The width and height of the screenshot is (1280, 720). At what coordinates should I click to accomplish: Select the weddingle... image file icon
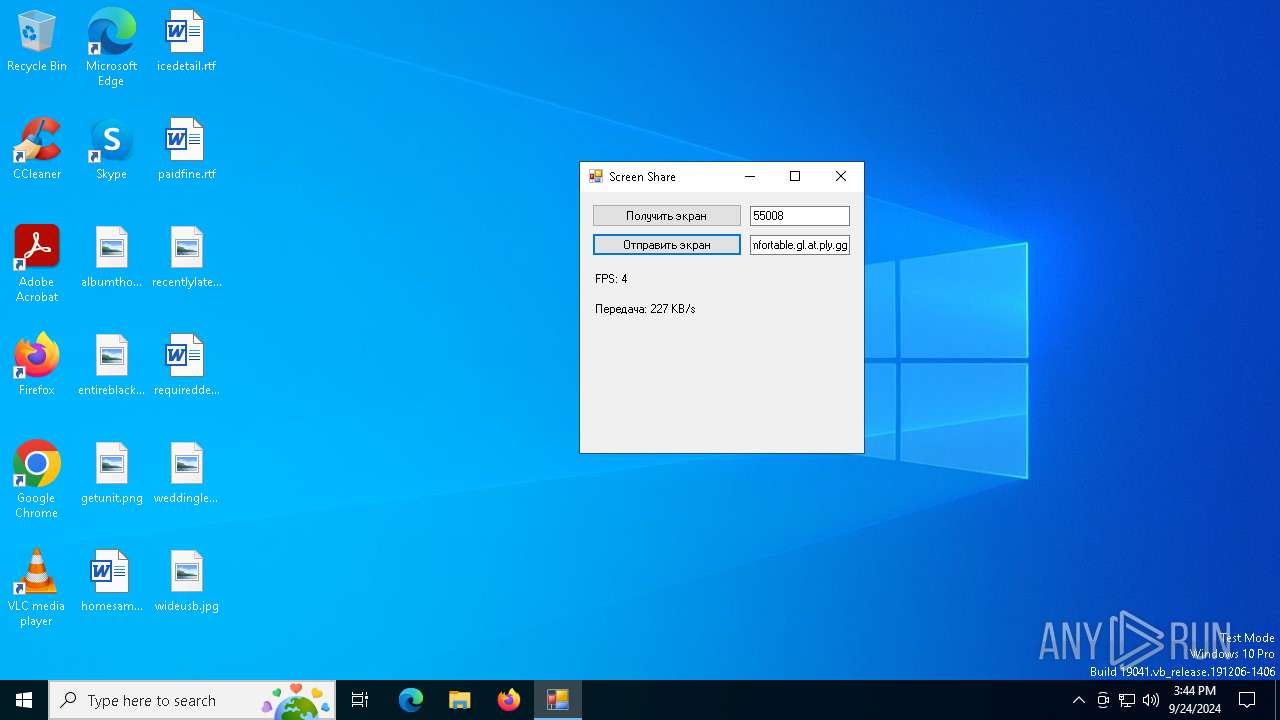[186, 473]
